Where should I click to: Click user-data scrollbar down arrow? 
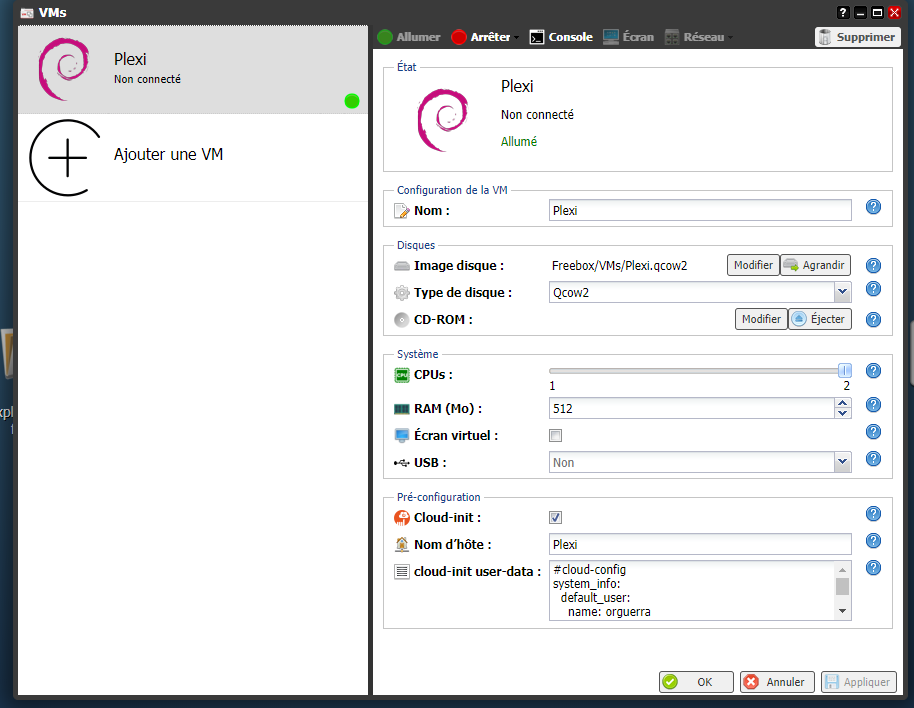click(842, 611)
